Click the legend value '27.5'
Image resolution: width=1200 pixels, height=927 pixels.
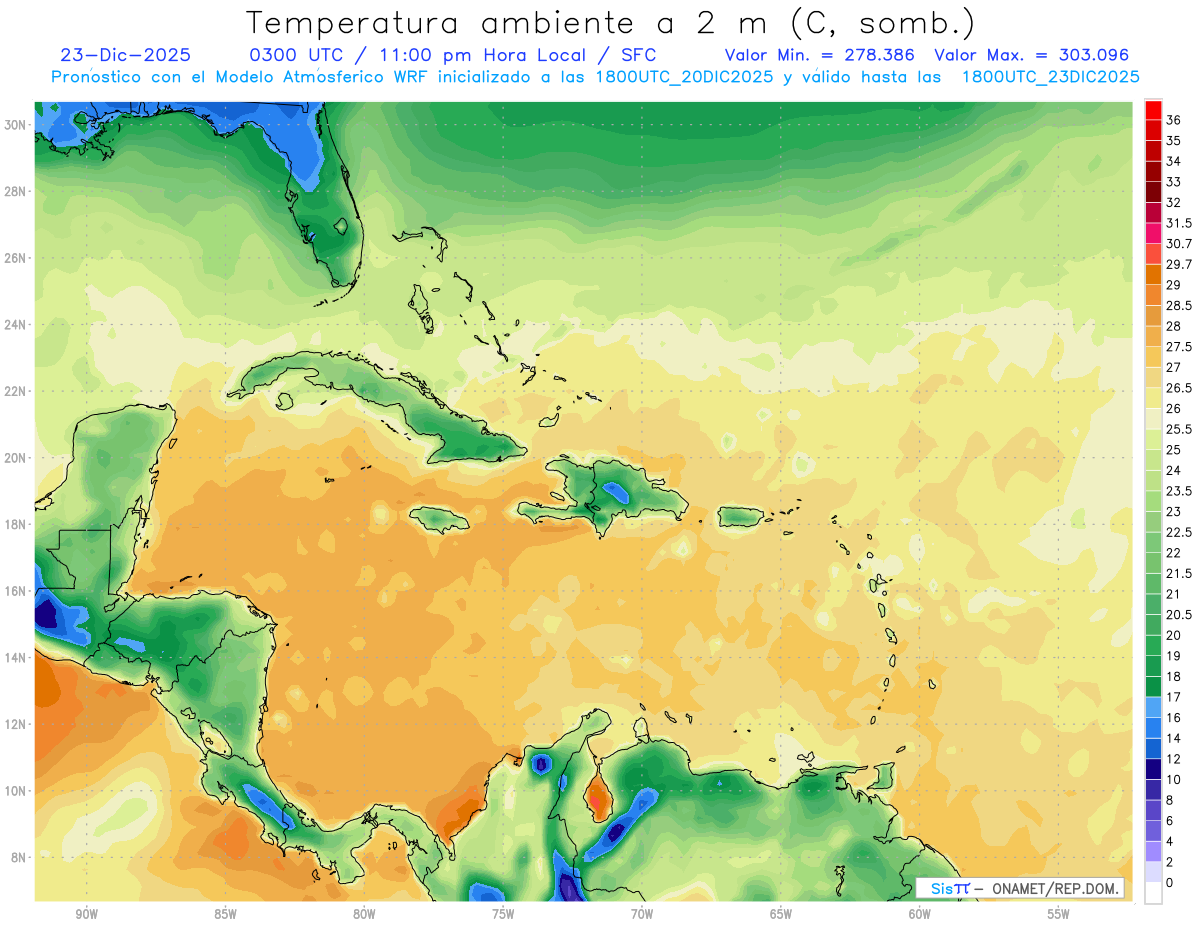pyautogui.click(x=1179, y=347)
